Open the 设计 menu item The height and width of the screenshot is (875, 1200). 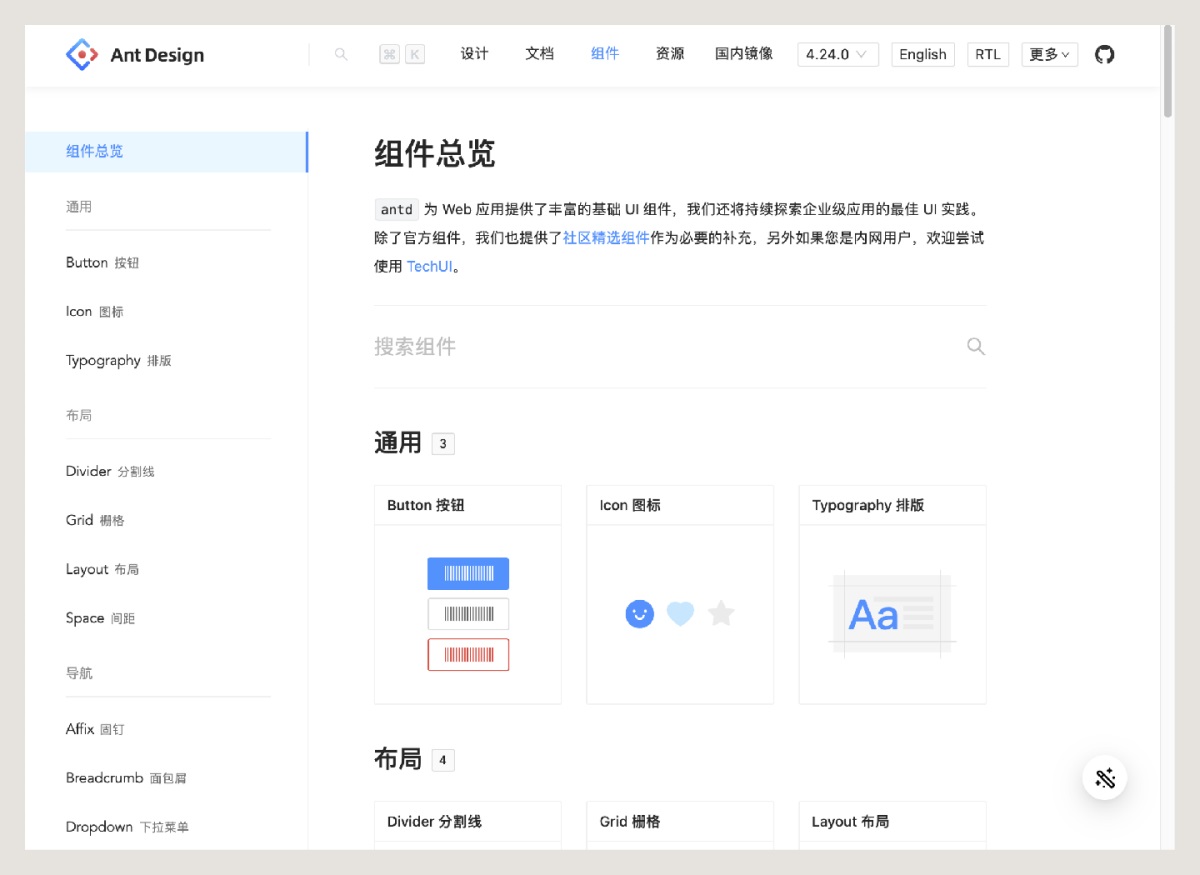[474, 54]
